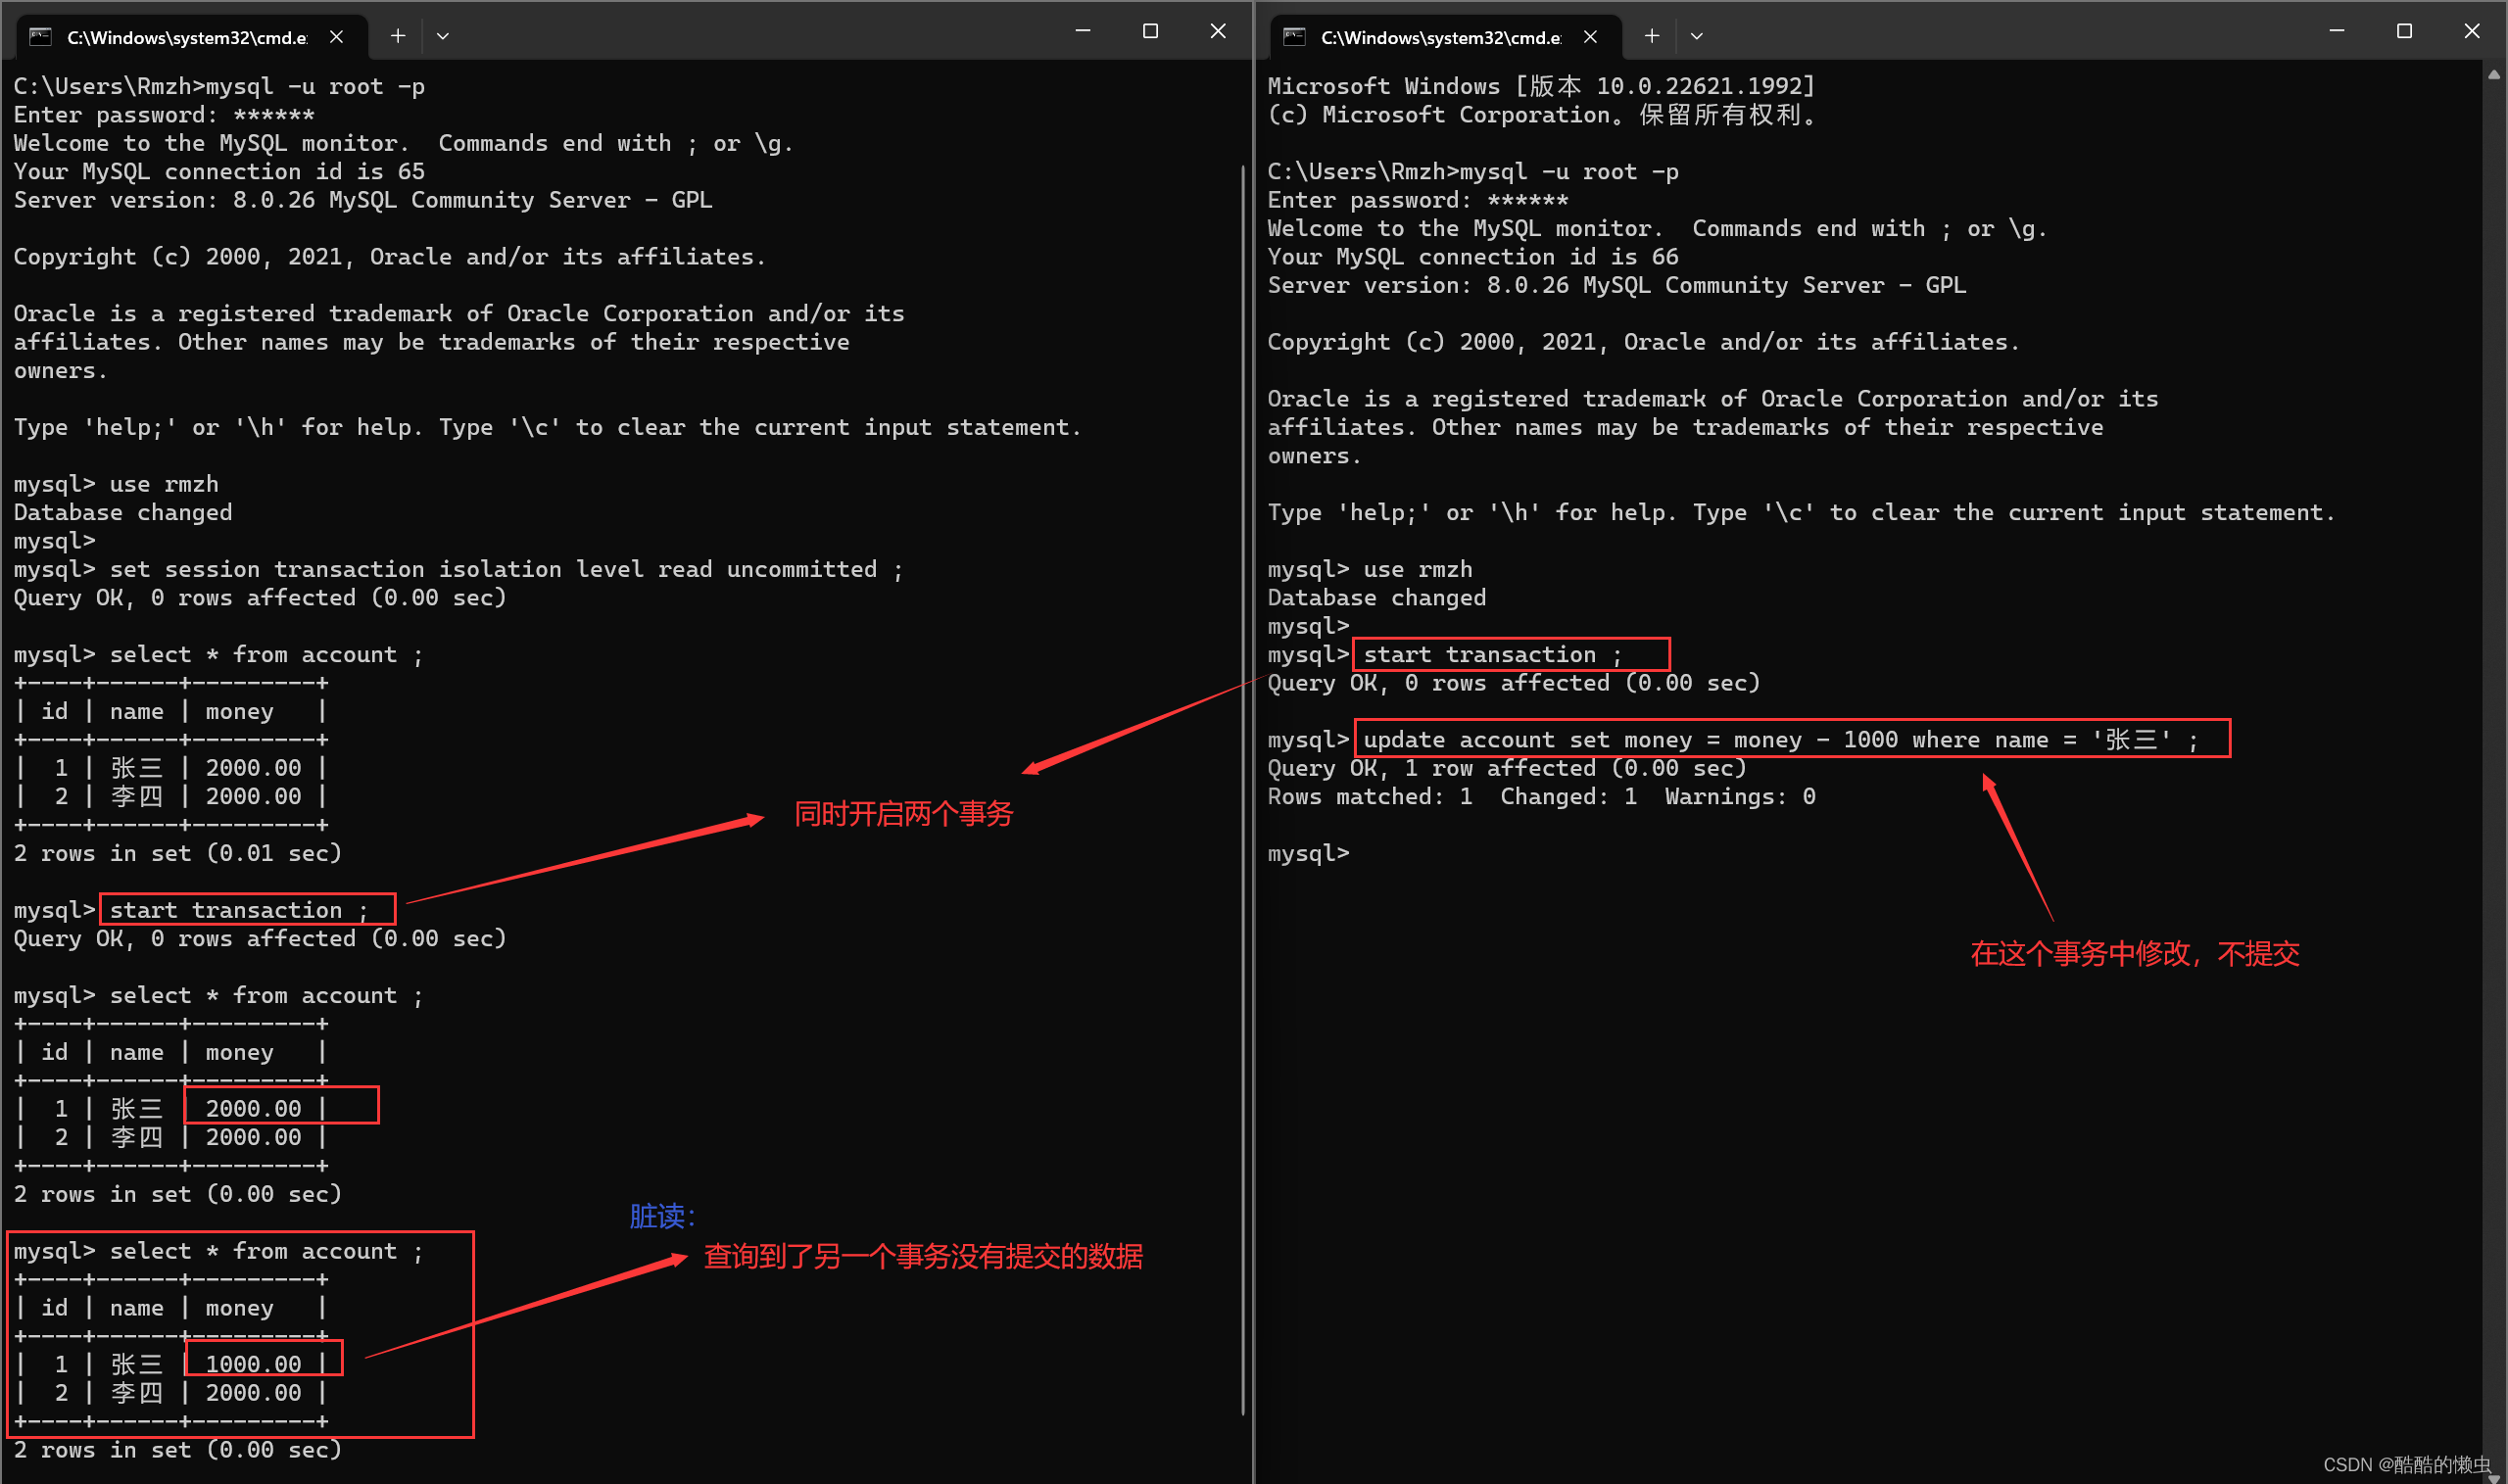Expand profile dropdown in left terminal

tap(443, 36)
